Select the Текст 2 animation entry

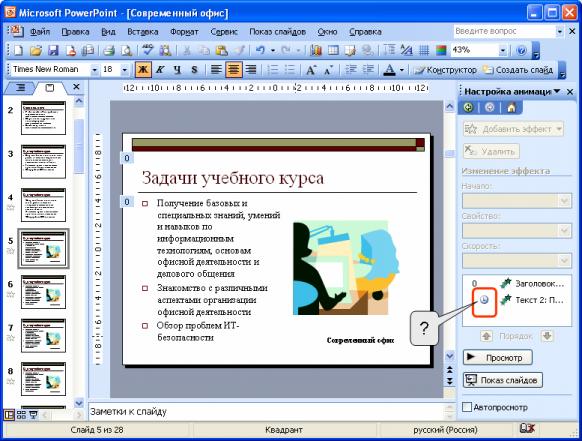point(517,300)
